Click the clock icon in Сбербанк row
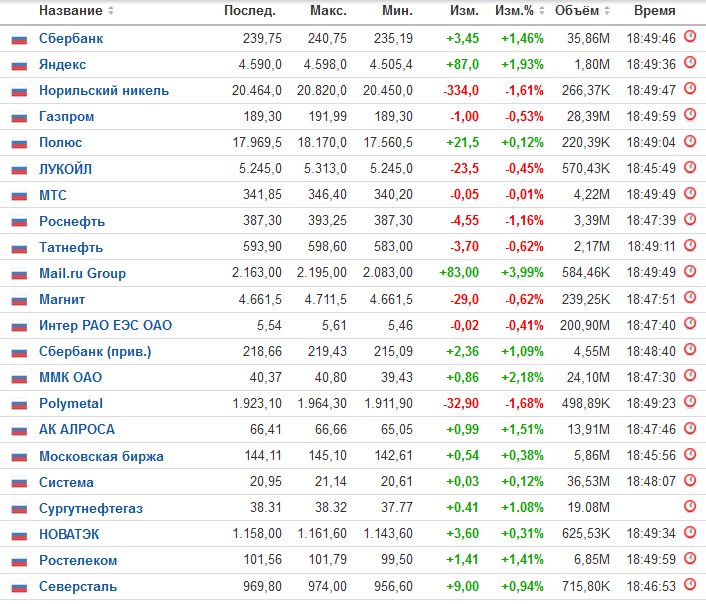 coord(690,36)
